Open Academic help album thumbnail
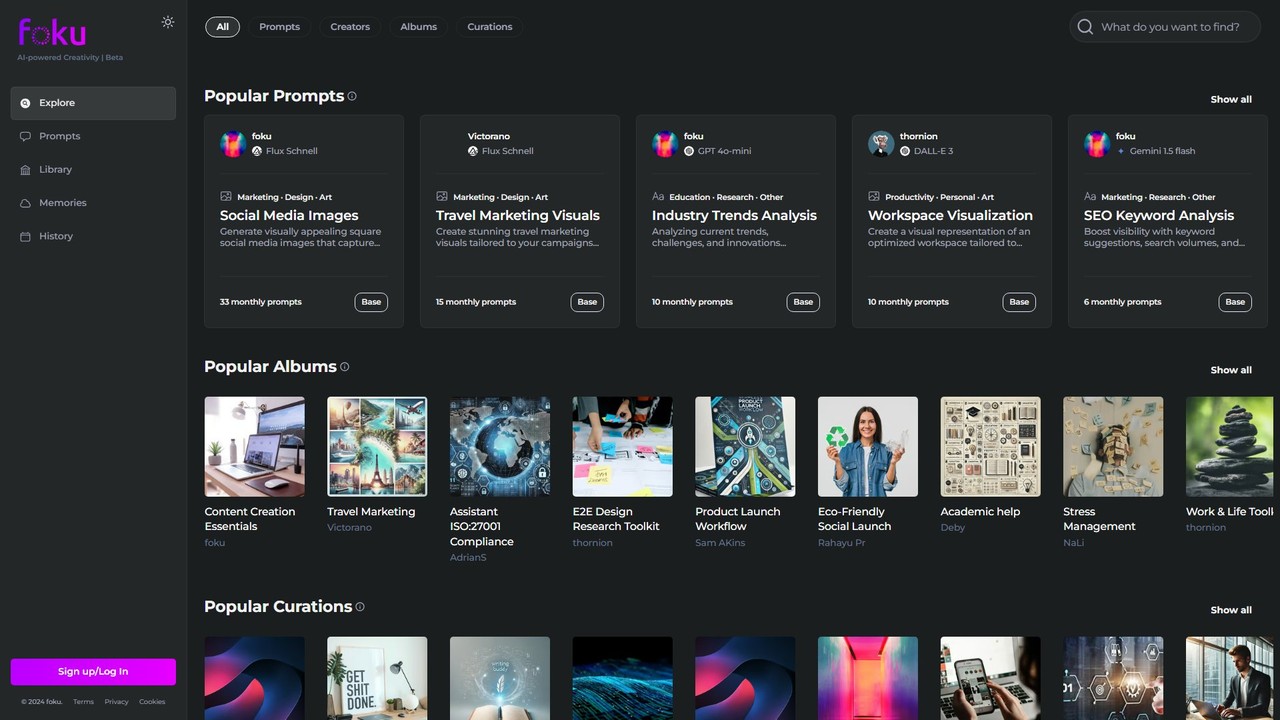Viewport: 1280px width, 720px height. 991,447
